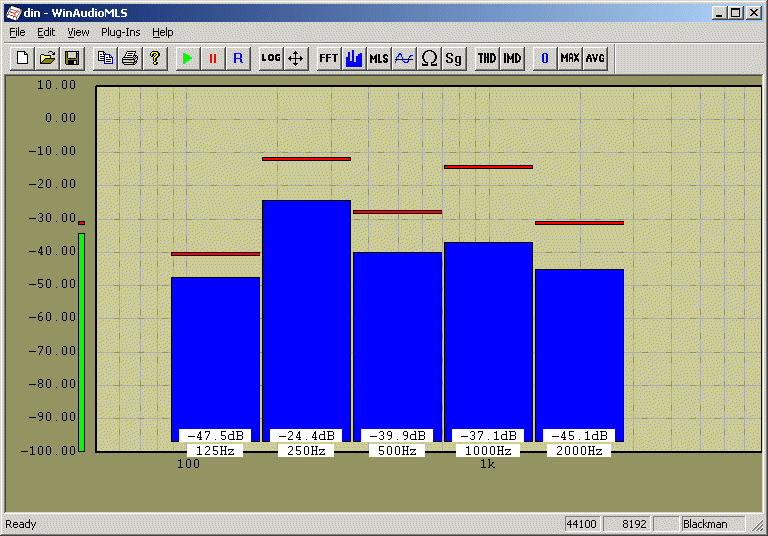Open the Plug-Ins menu
768x536 pixels.
click(120, 32)
